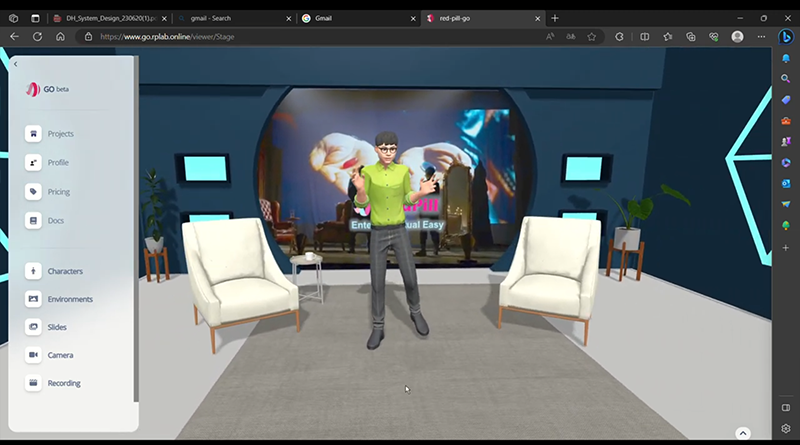Open the Docs icon in the sidebar
The width and height of the screenshot is (800, 445).
[x=34, y=220]
